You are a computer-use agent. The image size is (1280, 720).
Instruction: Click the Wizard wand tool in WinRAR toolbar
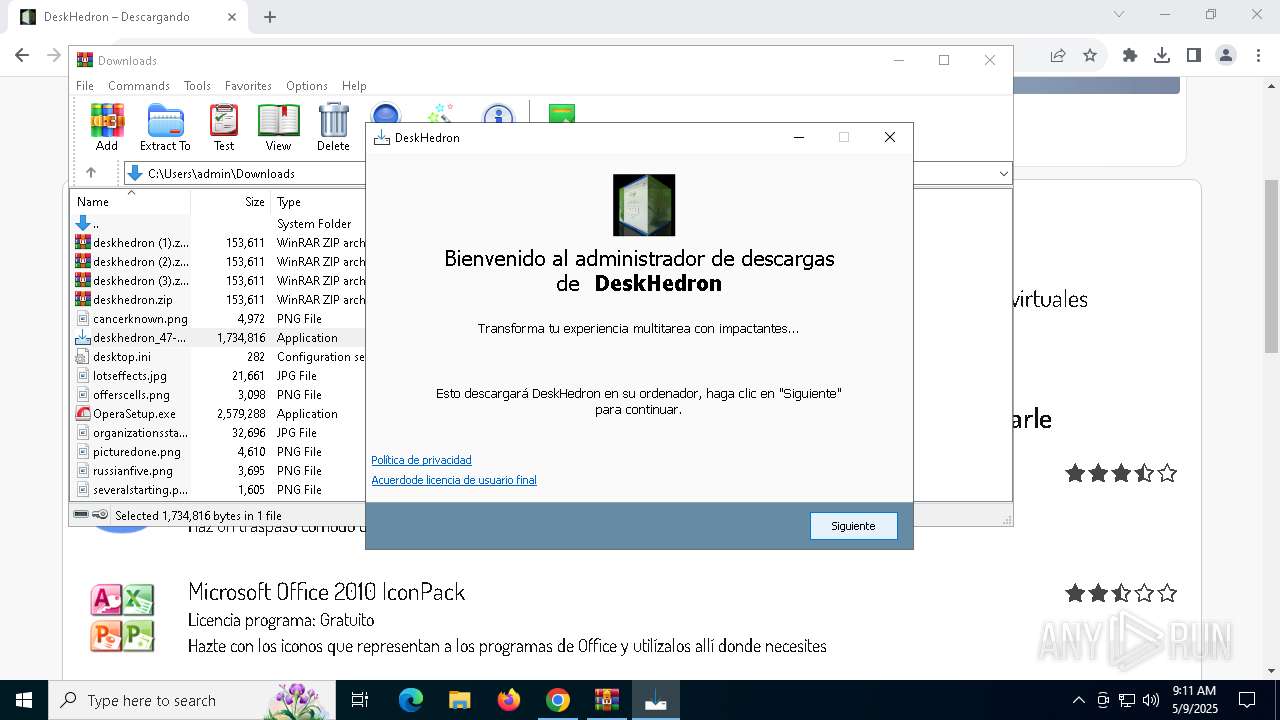441,112
